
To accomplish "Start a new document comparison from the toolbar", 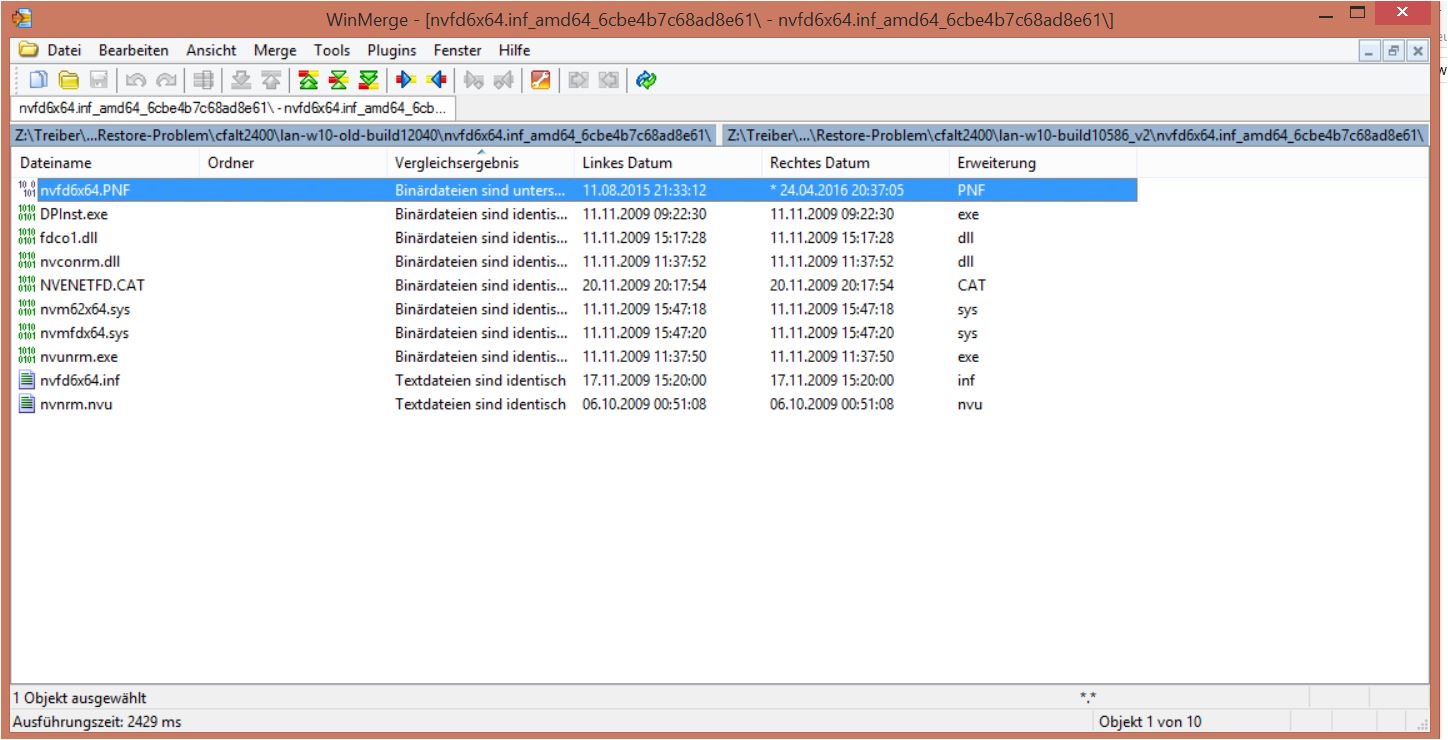I will point(37,80).
